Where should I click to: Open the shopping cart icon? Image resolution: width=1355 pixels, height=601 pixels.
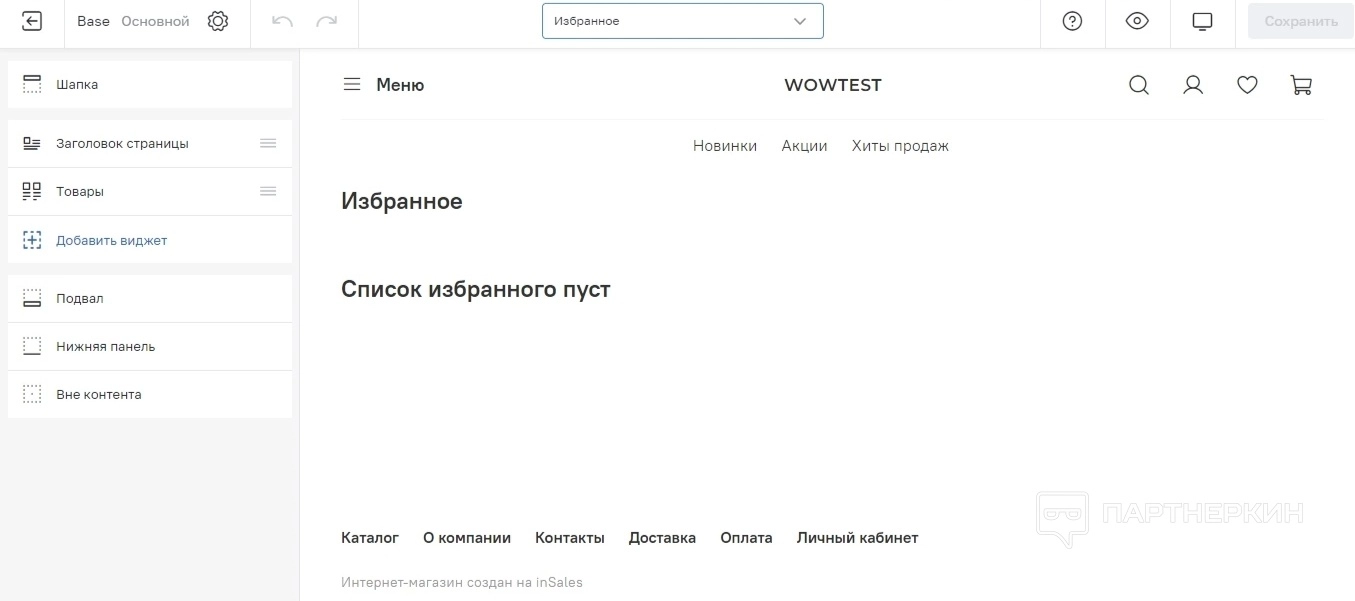pyautogui.click(x=1301, y=85)
